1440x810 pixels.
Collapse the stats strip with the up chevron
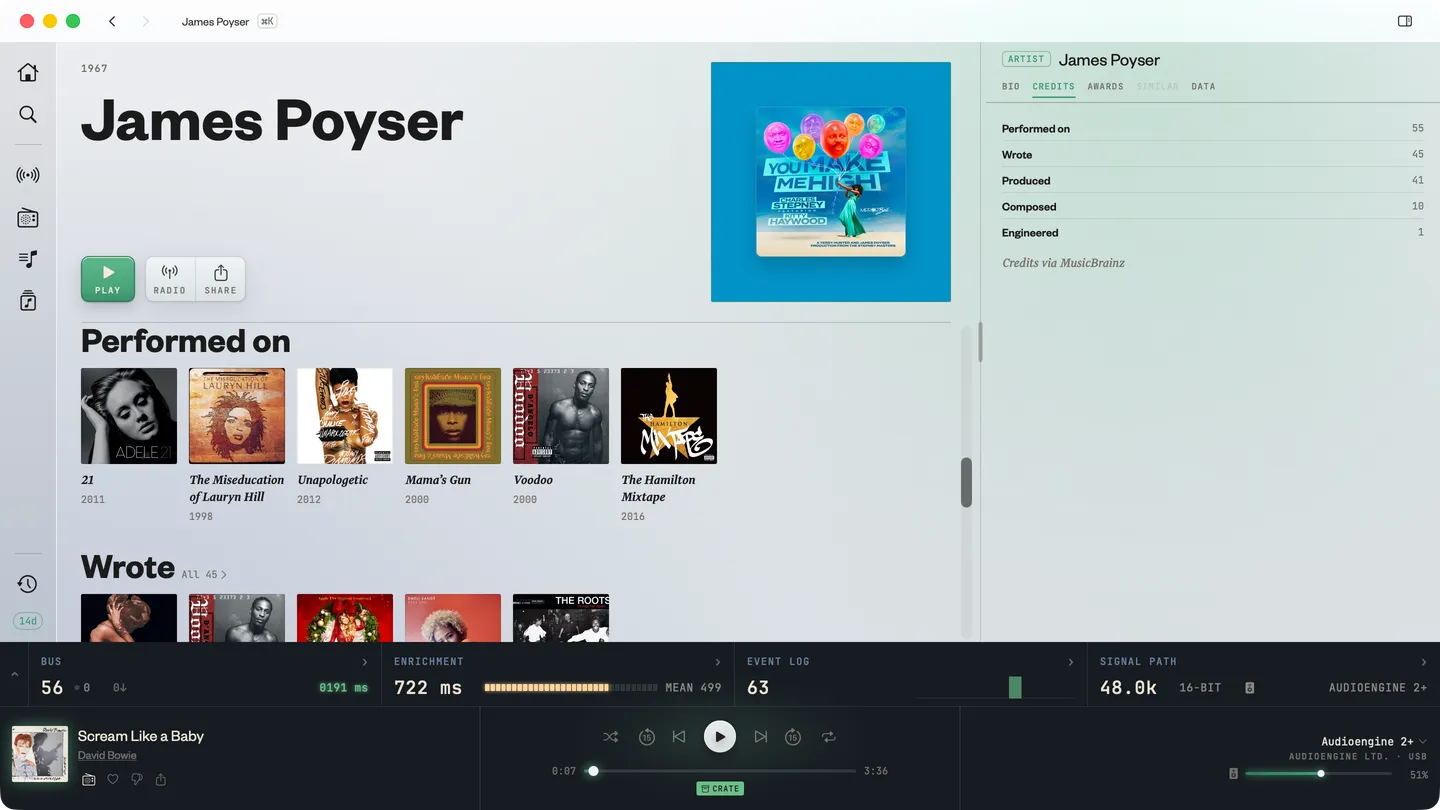(14, 675)
